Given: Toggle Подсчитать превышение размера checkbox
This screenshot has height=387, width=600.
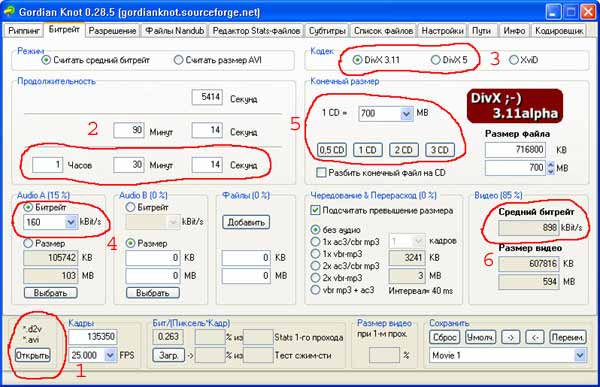Looking at the screenshot, I should [x=315, y=210].
